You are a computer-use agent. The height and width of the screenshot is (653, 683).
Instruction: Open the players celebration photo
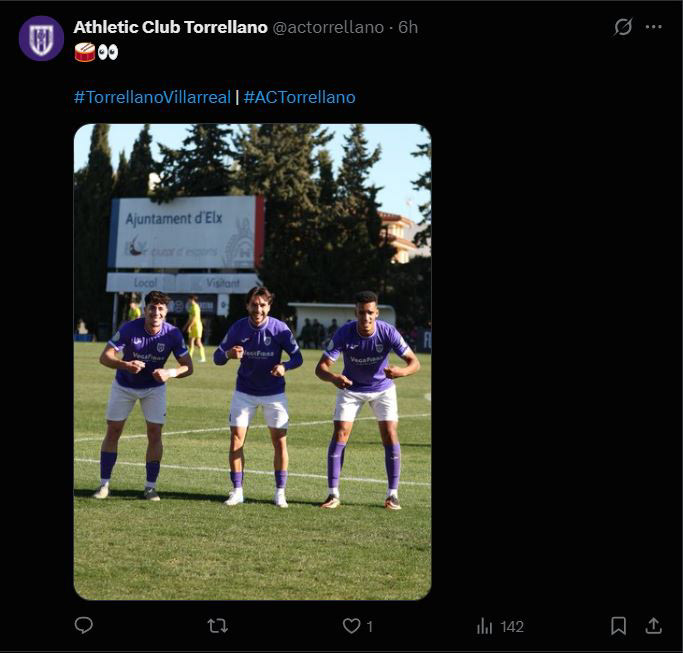tap(253, 362)
